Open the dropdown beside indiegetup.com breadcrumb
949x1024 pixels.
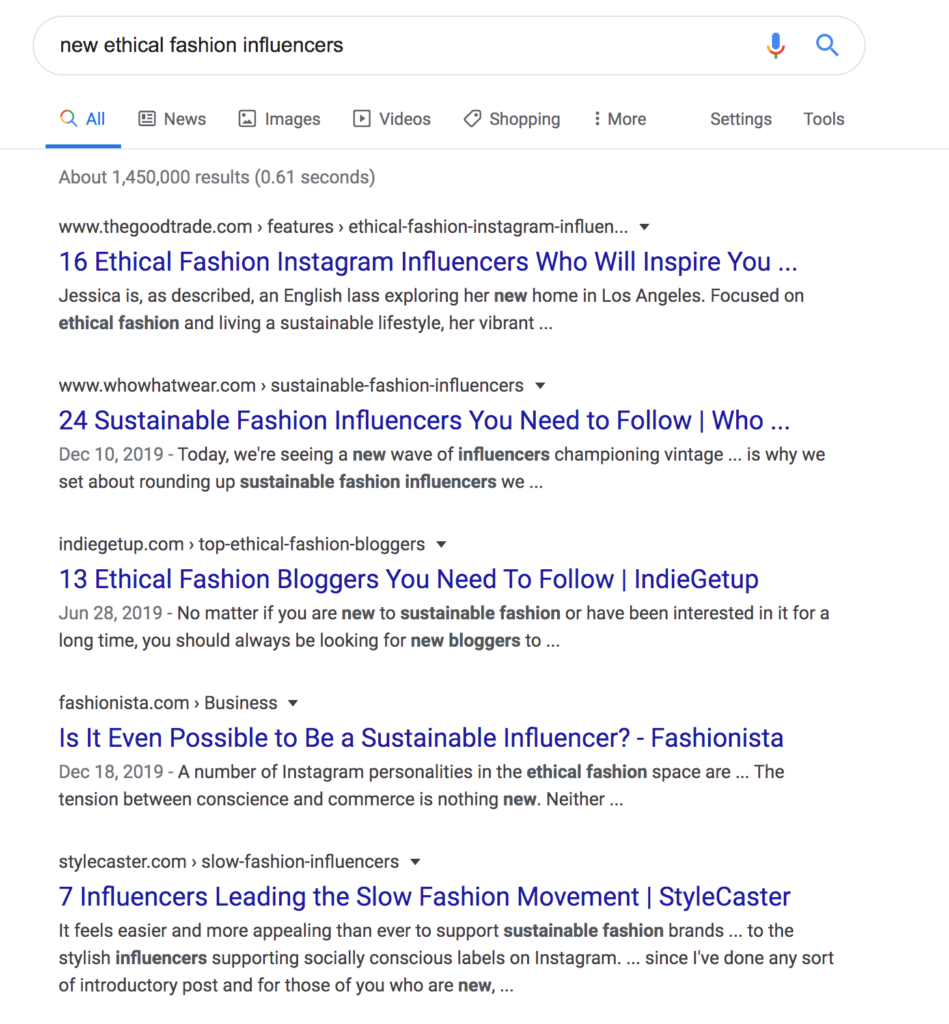(x=440, y=544)
